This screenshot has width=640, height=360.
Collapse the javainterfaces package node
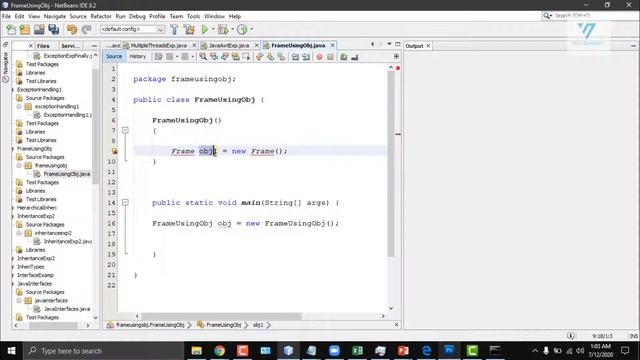click(19, 300)
